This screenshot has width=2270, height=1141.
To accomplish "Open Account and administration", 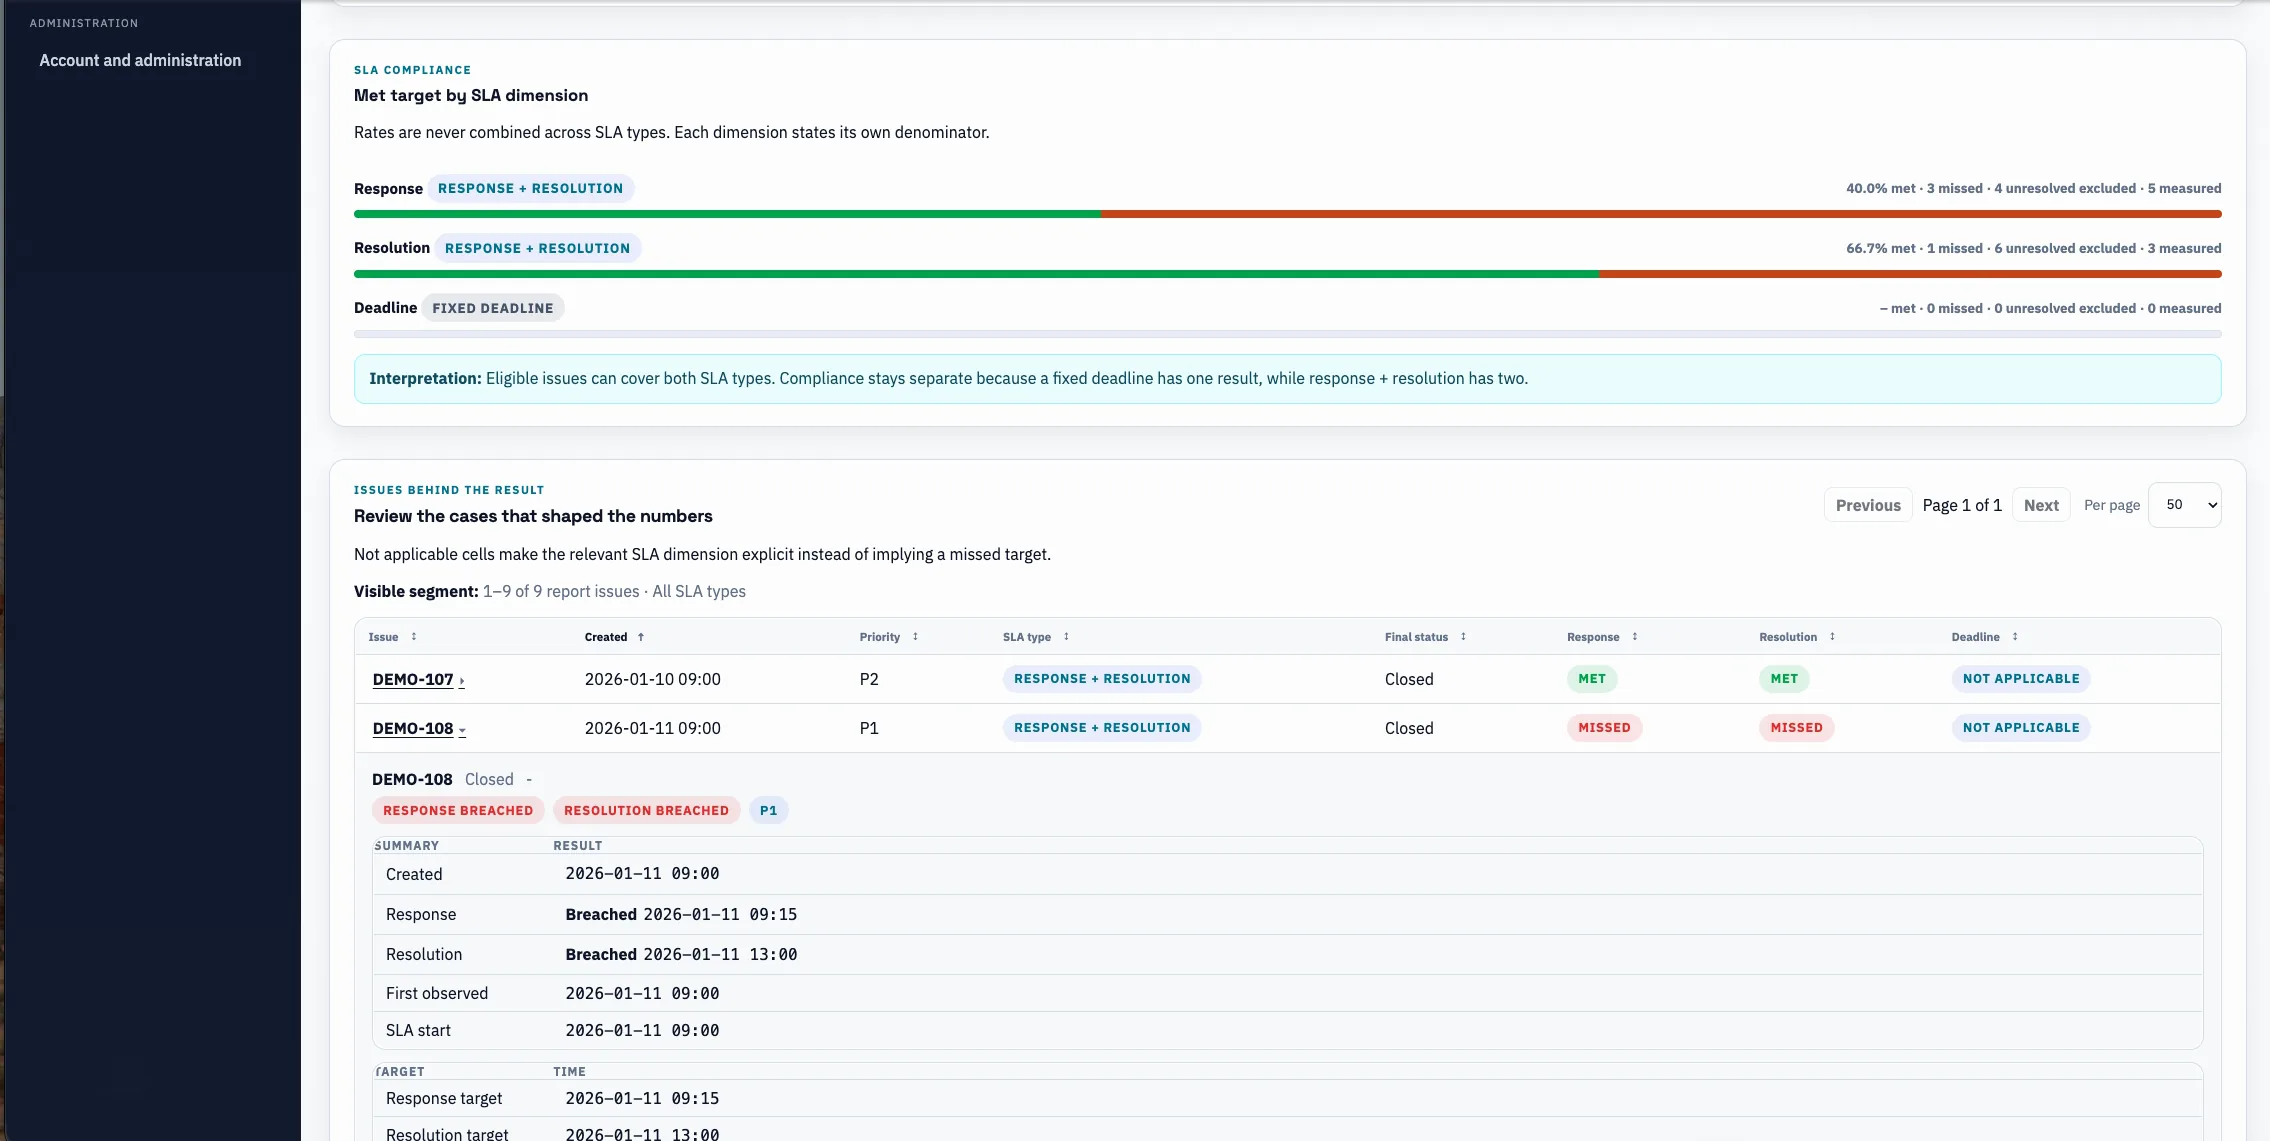I will (x=140, y=60).
